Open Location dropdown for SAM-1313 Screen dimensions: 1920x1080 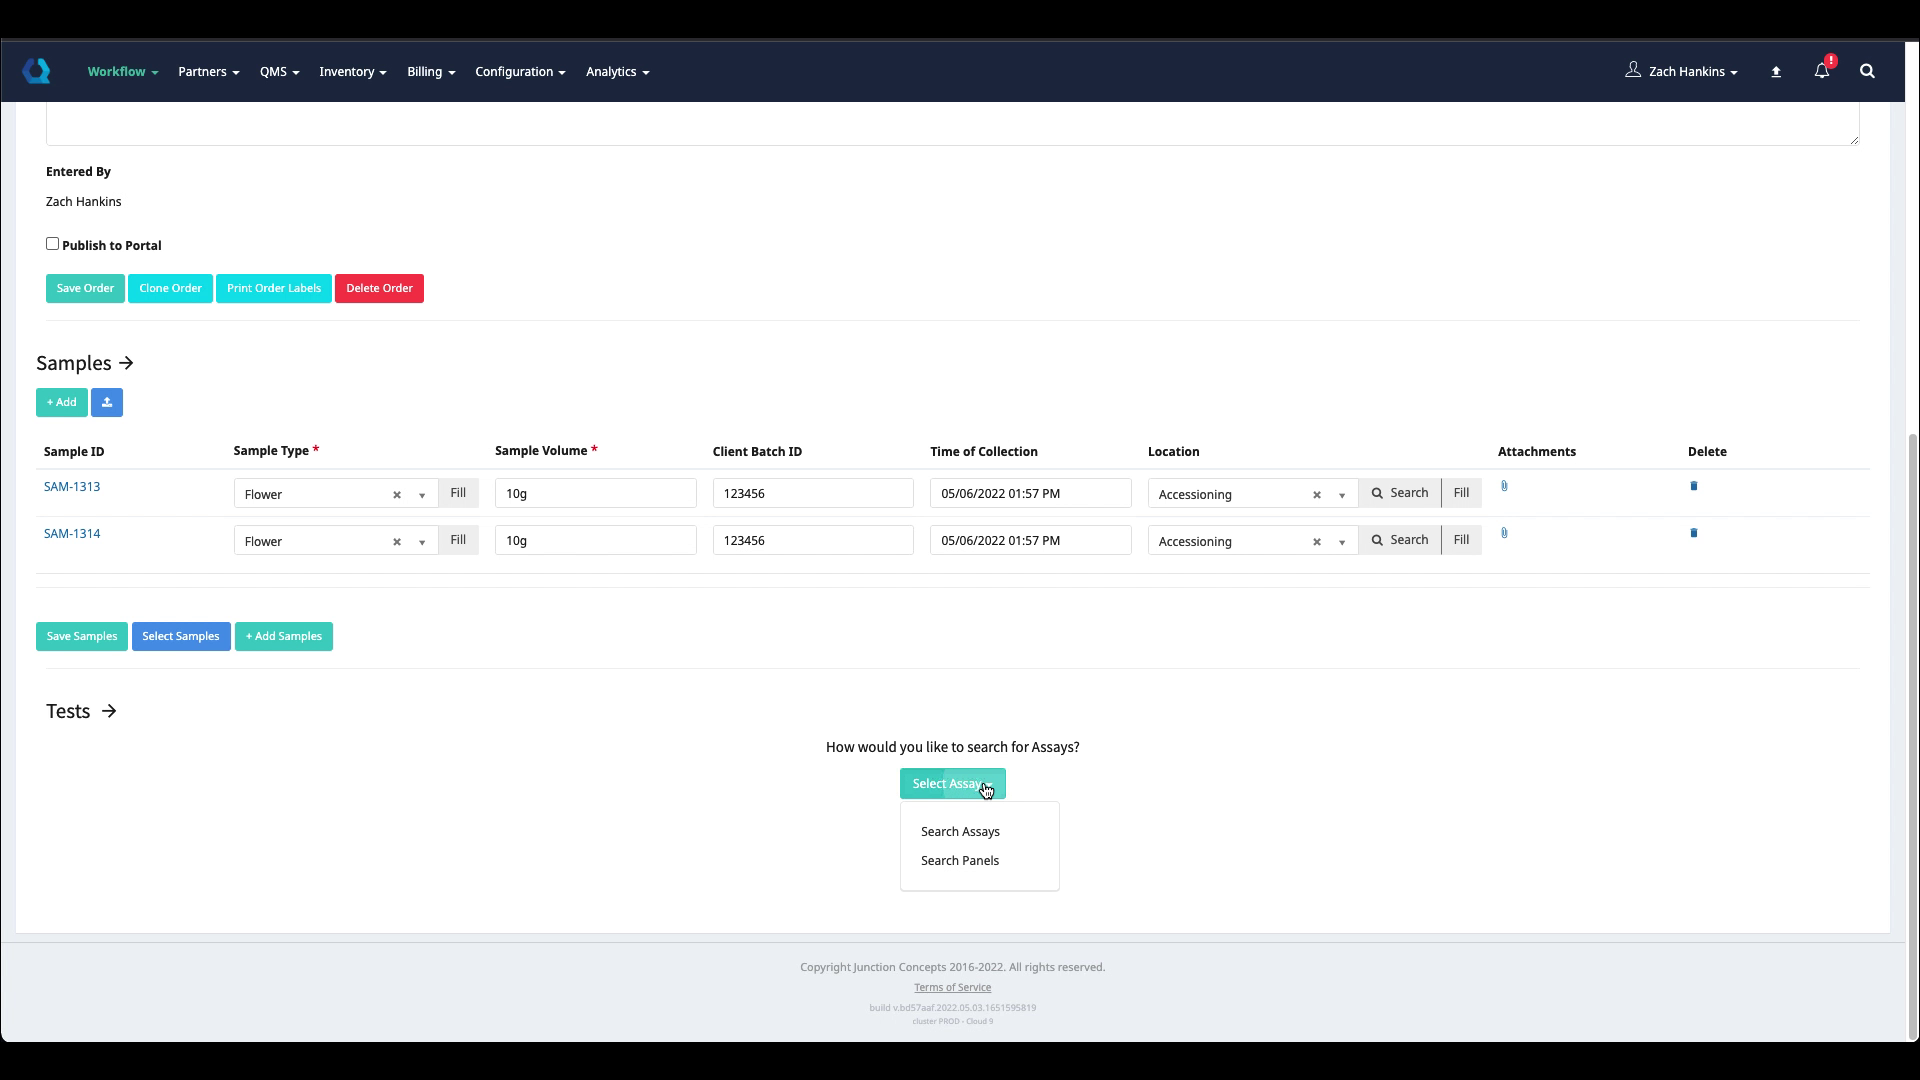pos(1342,495)
